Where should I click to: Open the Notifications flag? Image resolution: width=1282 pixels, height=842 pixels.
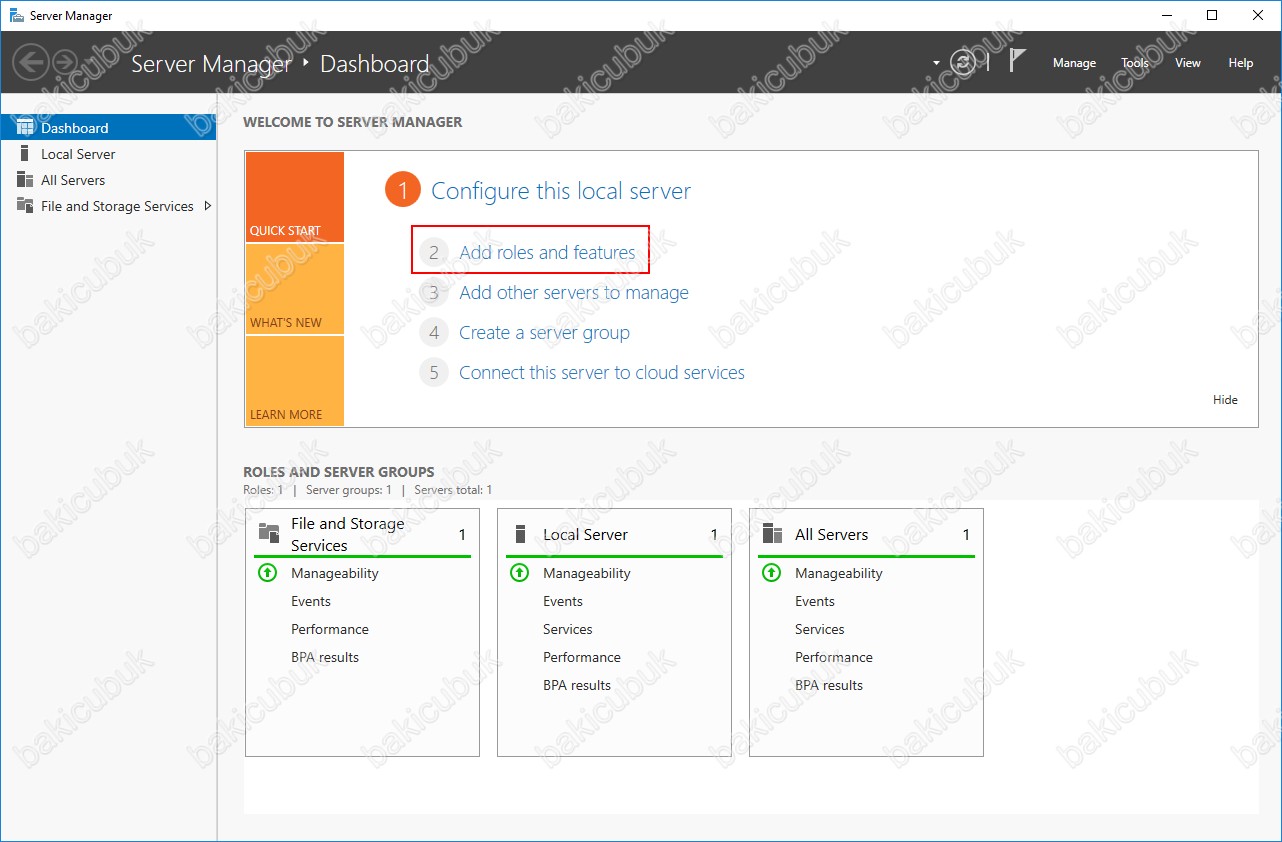tap(1017, 61)
